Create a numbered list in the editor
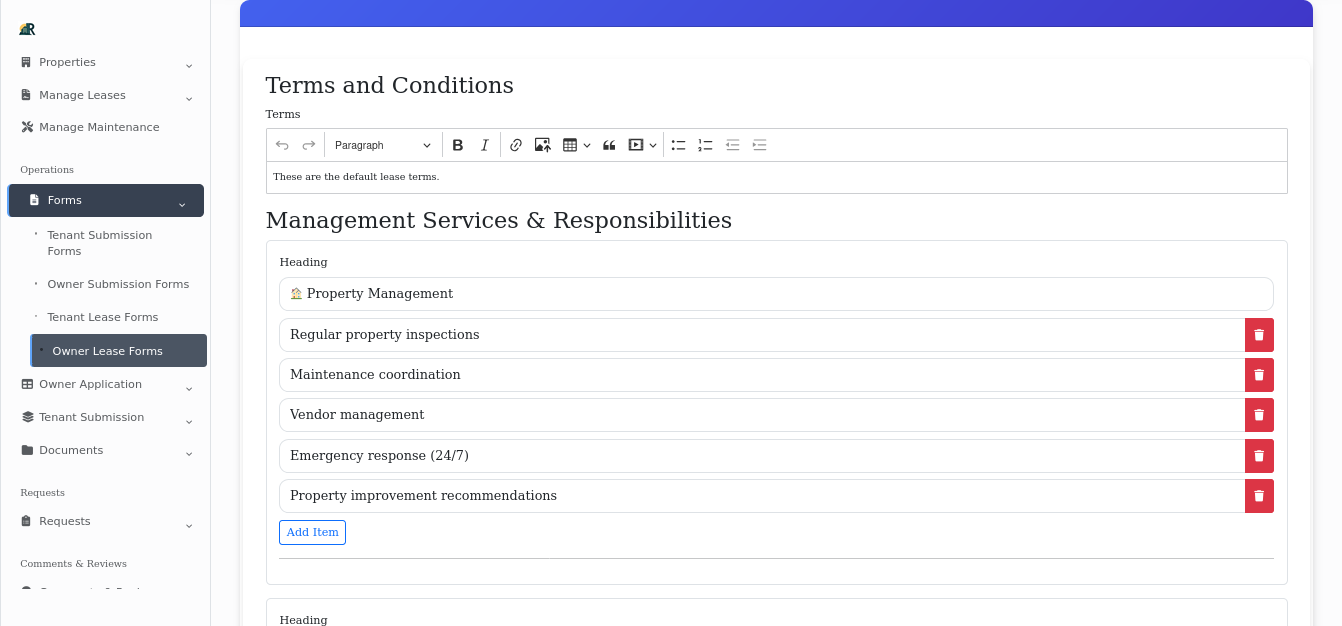 705,145
